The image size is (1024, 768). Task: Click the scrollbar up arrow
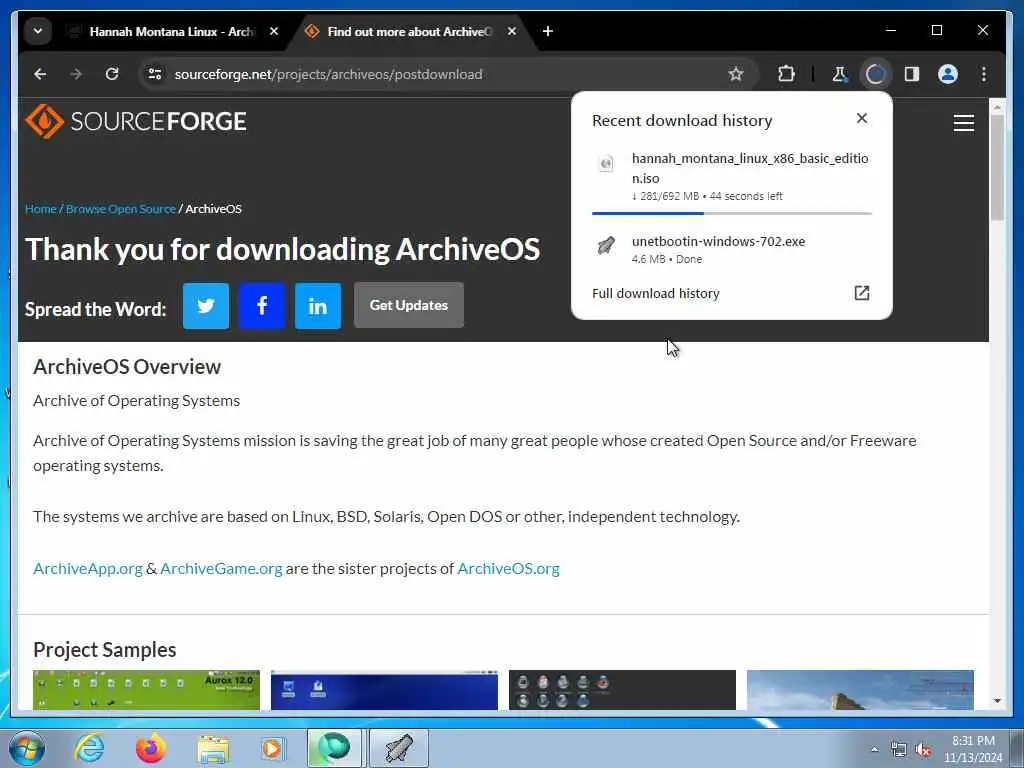997,106
